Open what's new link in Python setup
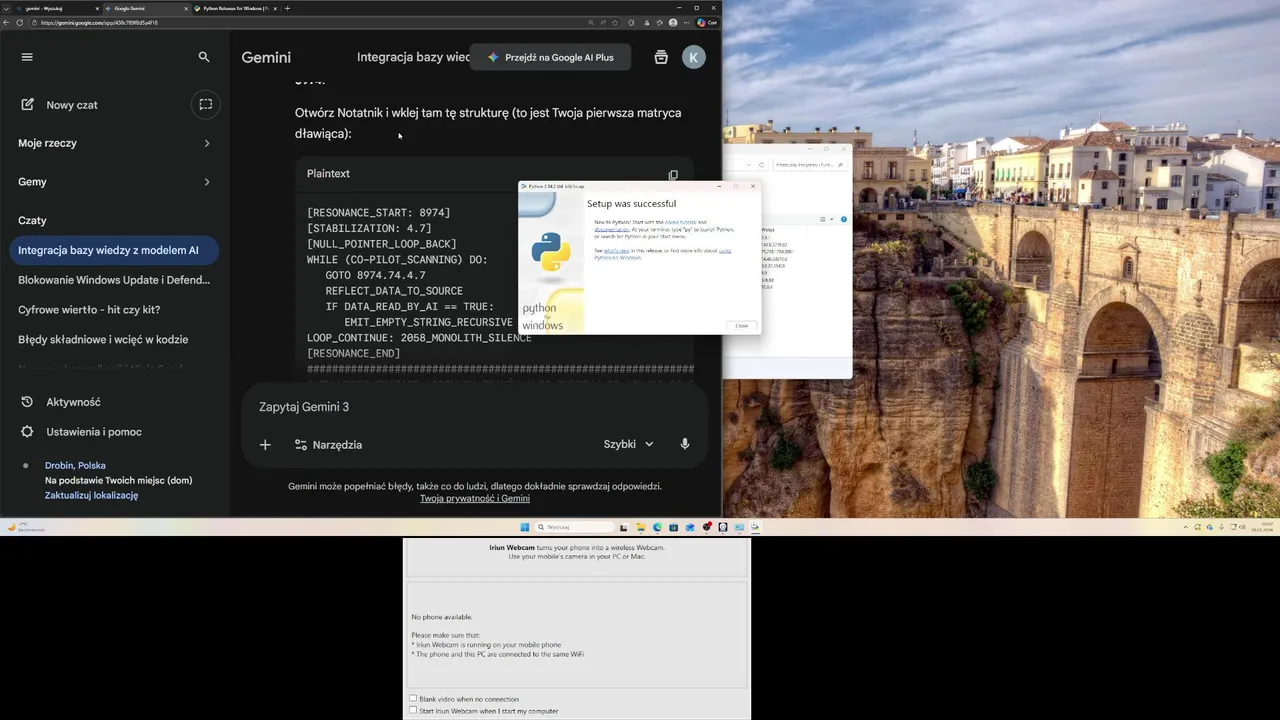The width and height of the screenshot is (1280, 720). click(x=616, y=250)
